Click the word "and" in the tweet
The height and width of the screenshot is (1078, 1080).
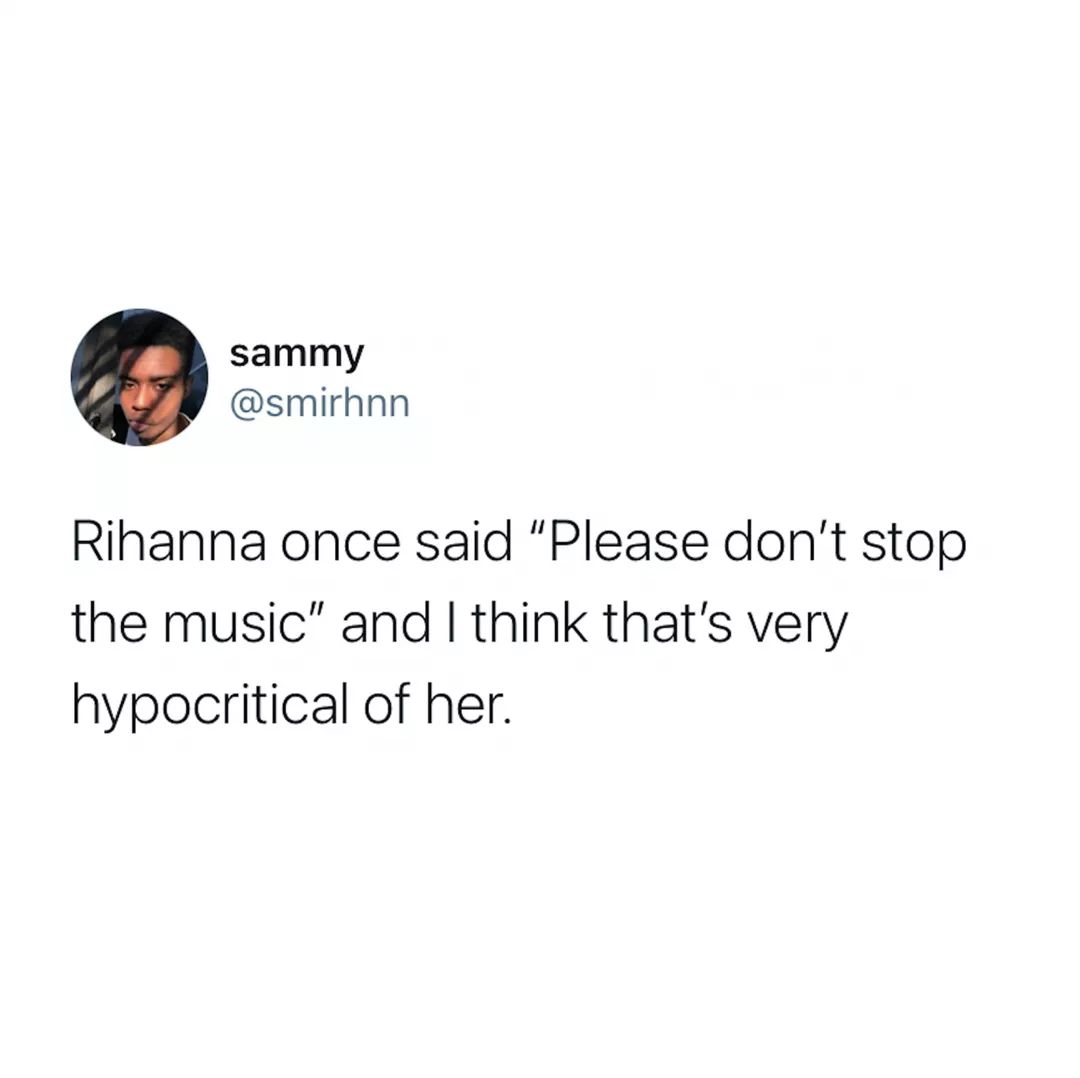(x=386, y=623)
